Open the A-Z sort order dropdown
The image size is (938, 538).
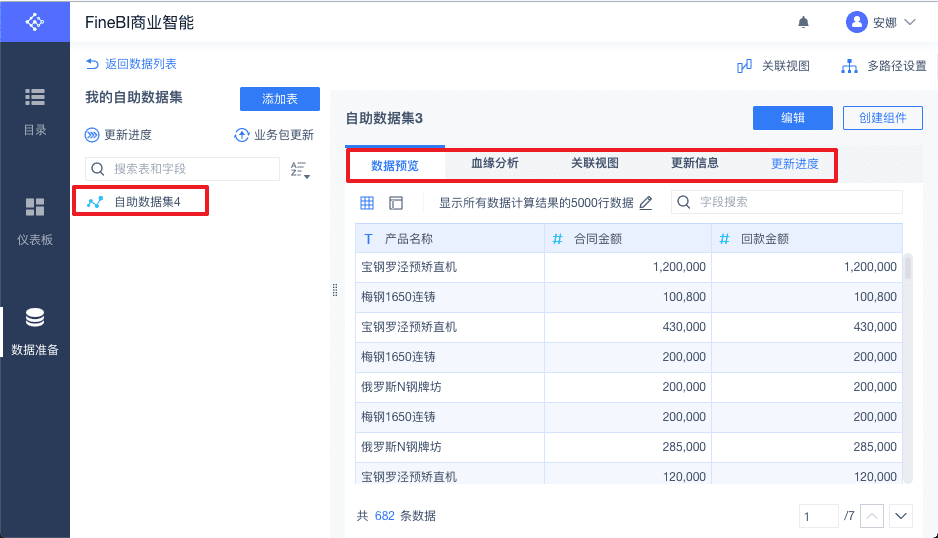[x=299, y=169]
